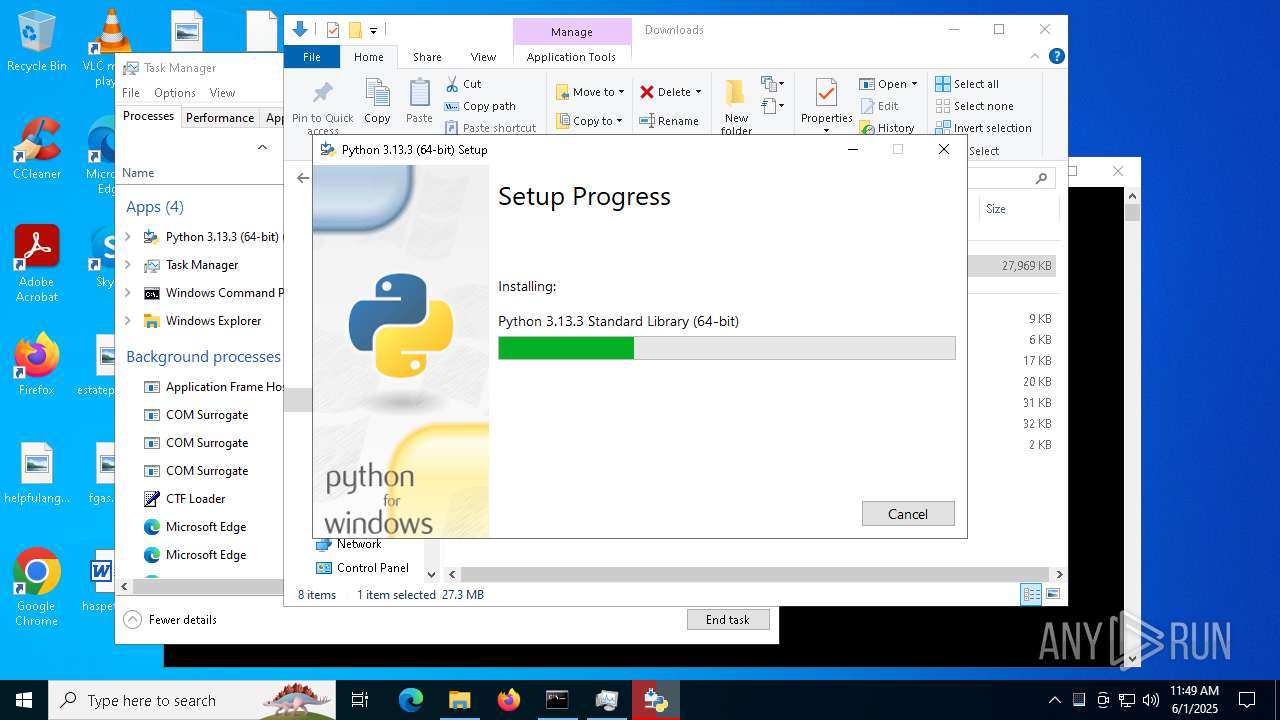Open Microsoft Edge from the taskbar

pos(411,700)
